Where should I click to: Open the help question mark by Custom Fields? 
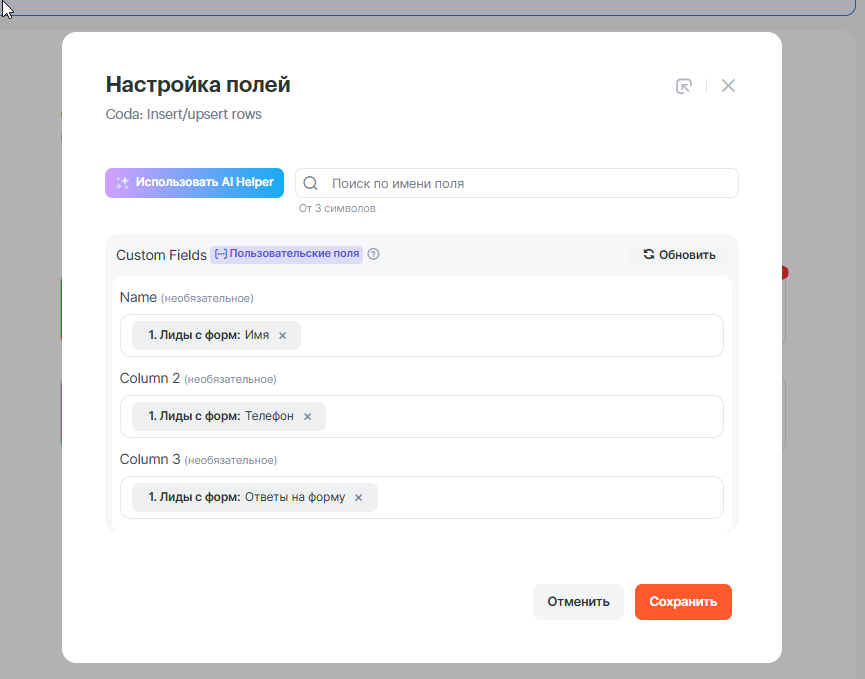pyautogui.click(x=374, y=254)
